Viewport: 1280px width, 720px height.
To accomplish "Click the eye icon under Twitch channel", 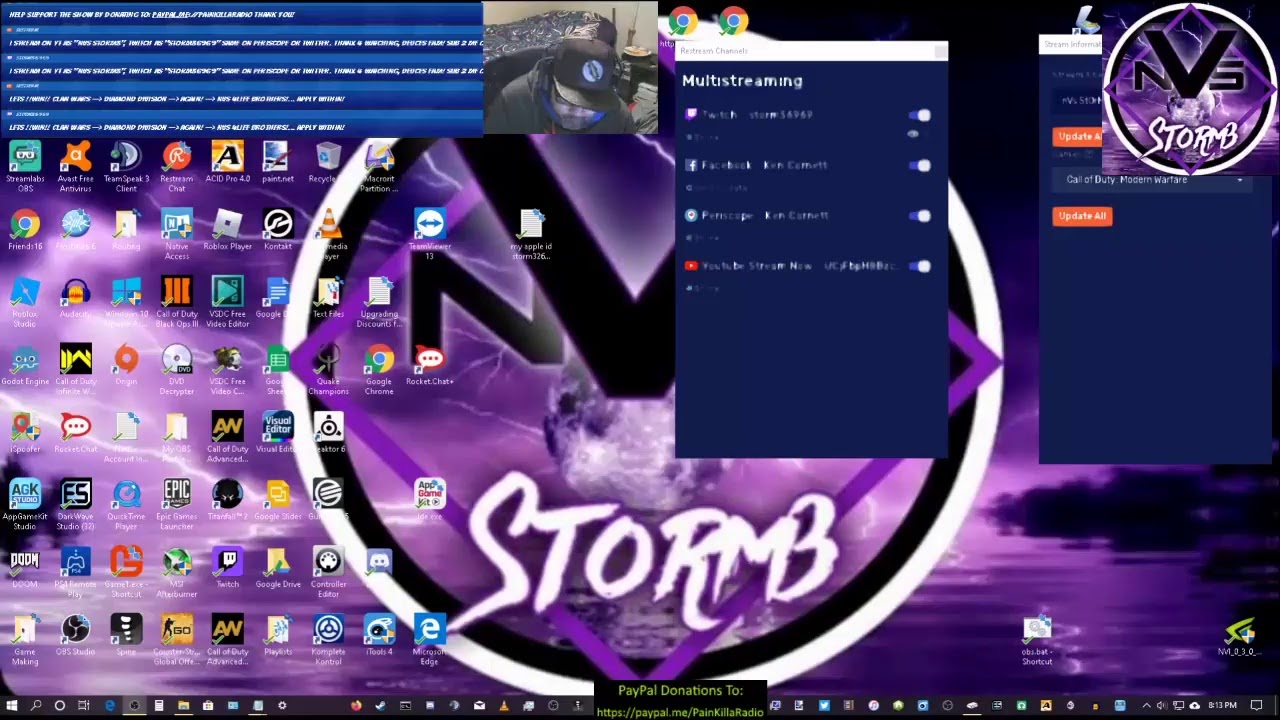I will [x=913, y=134].
